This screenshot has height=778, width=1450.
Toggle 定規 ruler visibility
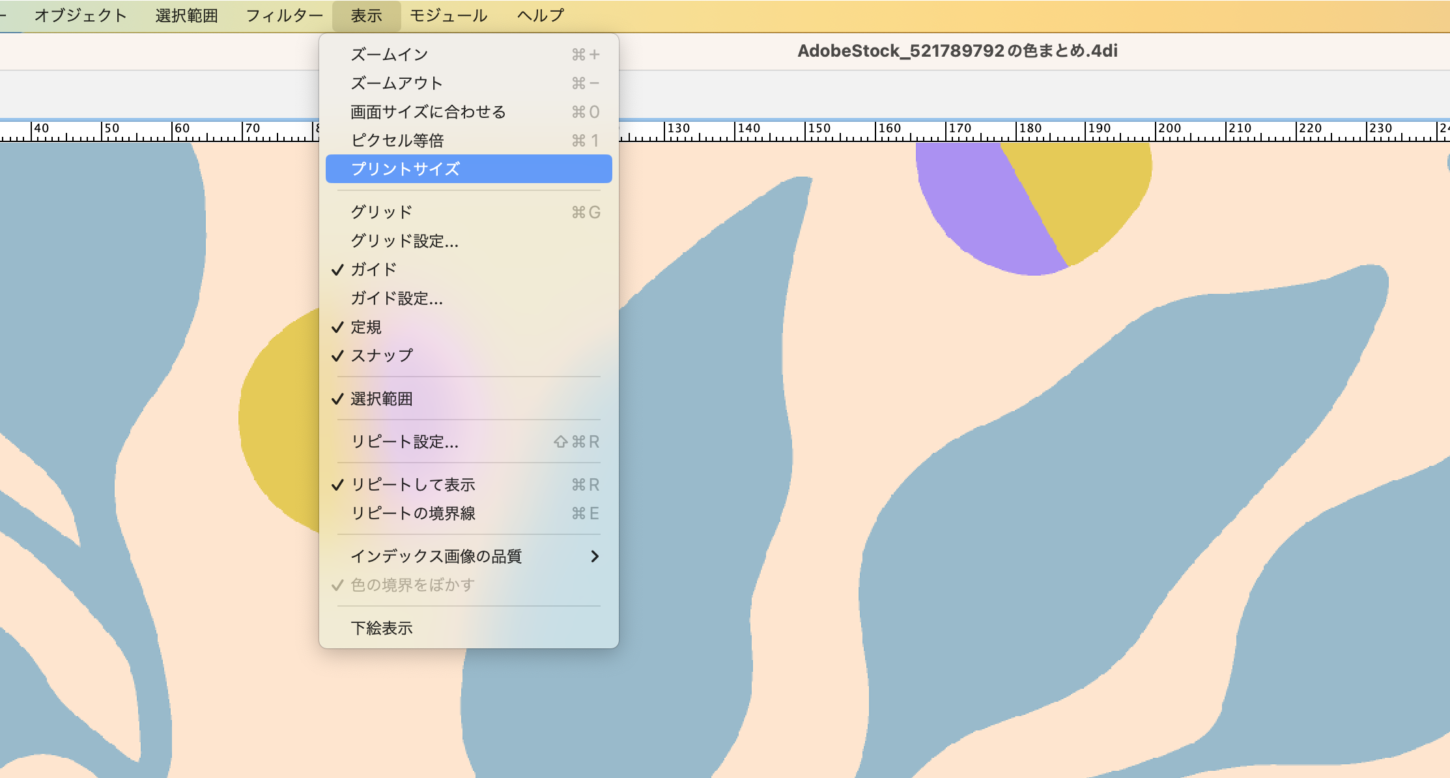(x=365, y=327)
